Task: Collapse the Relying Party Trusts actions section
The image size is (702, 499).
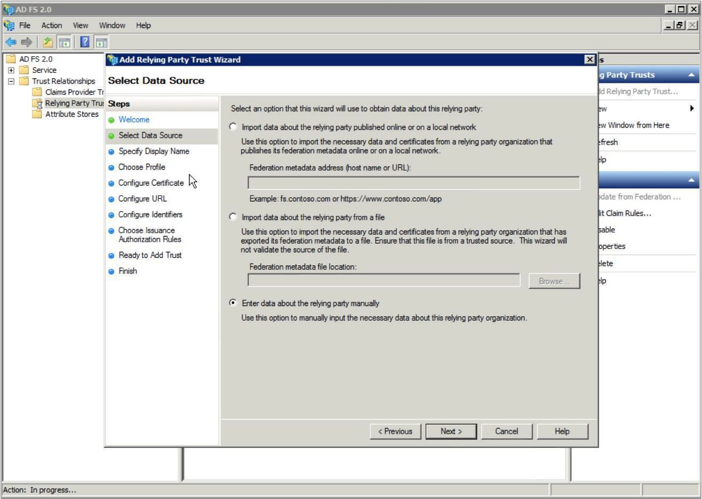Action: (x=691, y=75)
